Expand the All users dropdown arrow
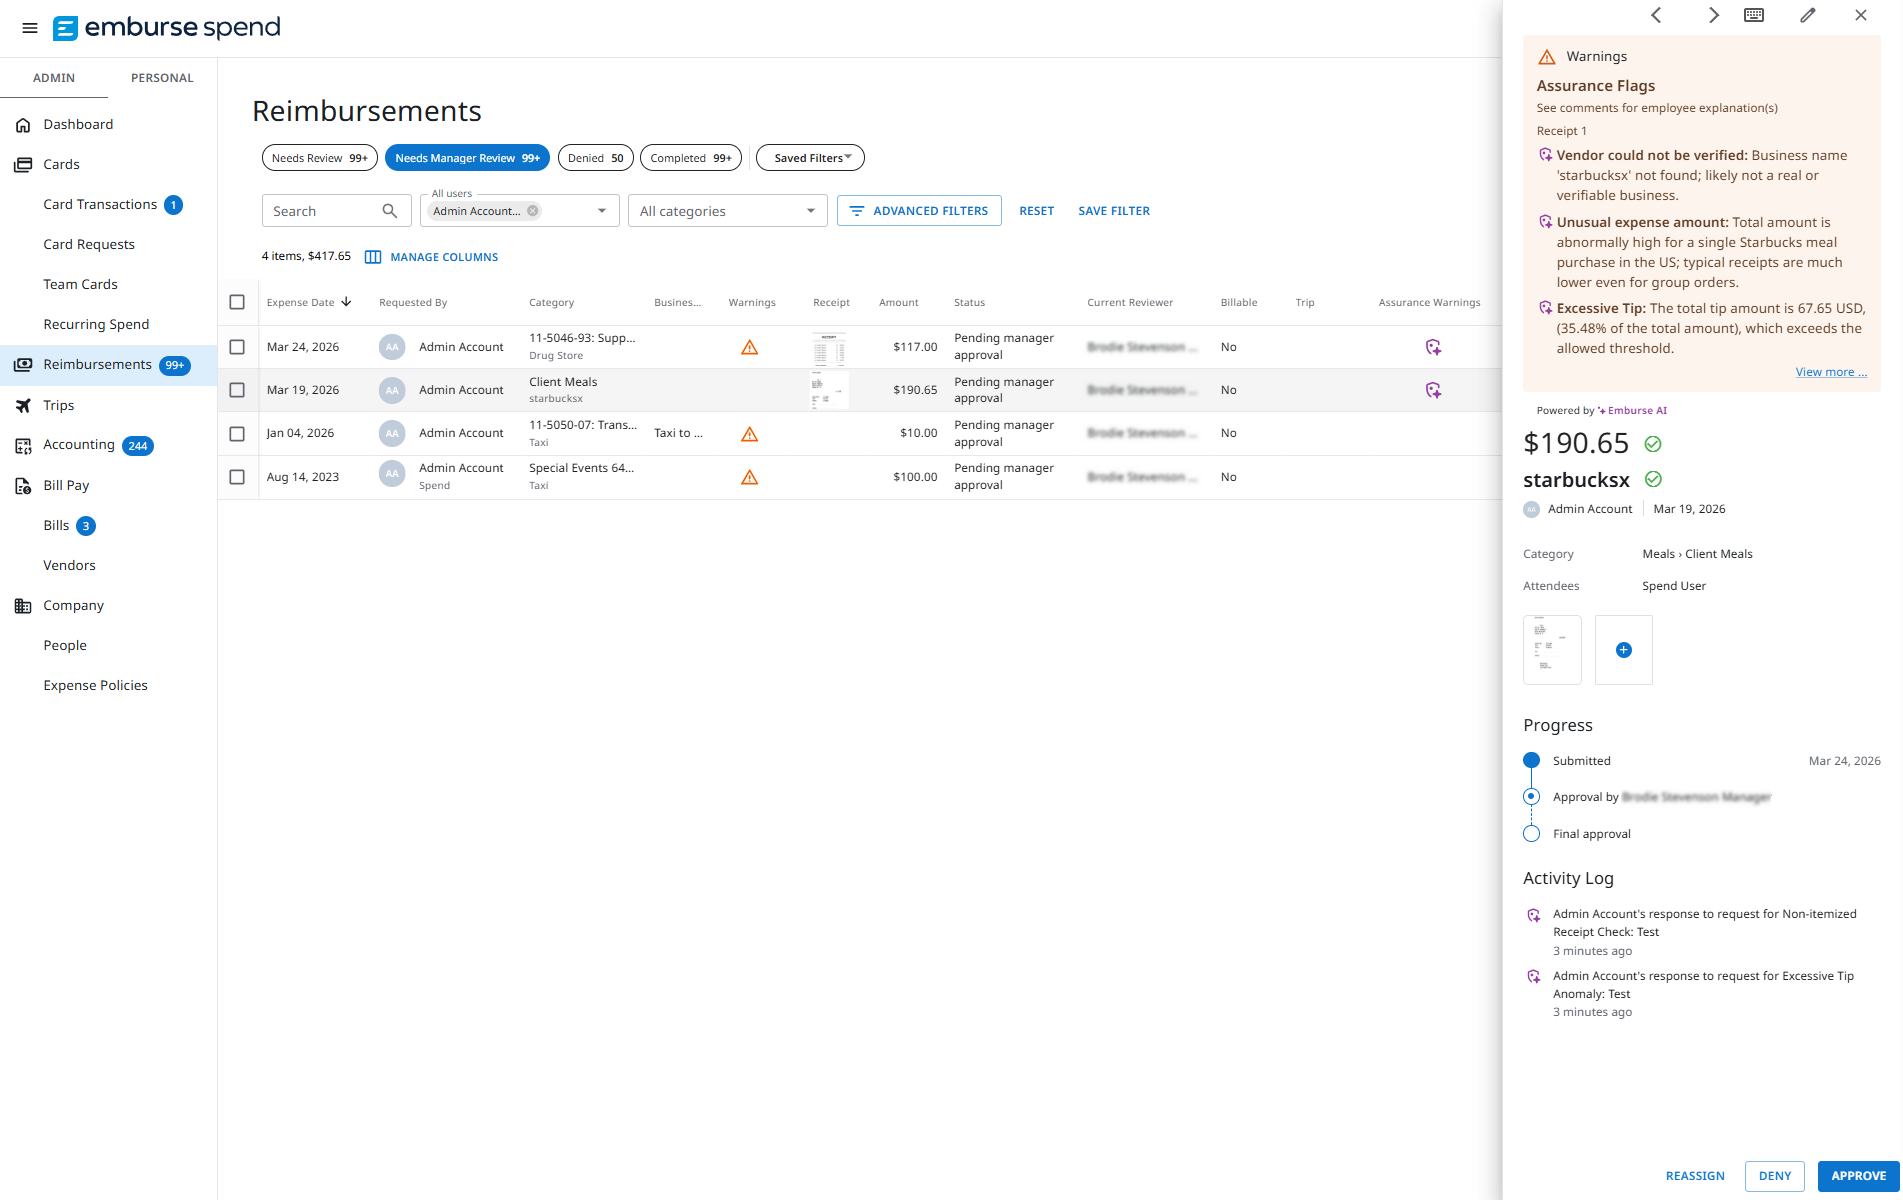 602,211
